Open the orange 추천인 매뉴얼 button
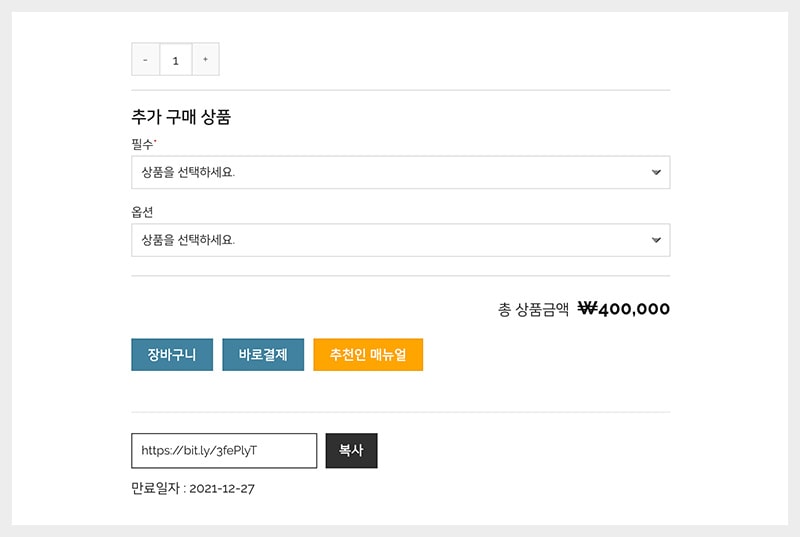This screenshot has width=800, height=537. [368, 355]
